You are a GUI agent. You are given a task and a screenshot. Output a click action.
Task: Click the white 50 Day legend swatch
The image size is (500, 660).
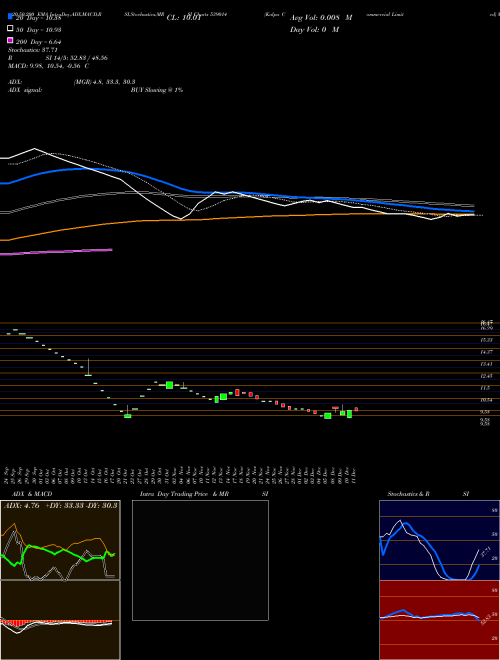click(x=10, y=29)
